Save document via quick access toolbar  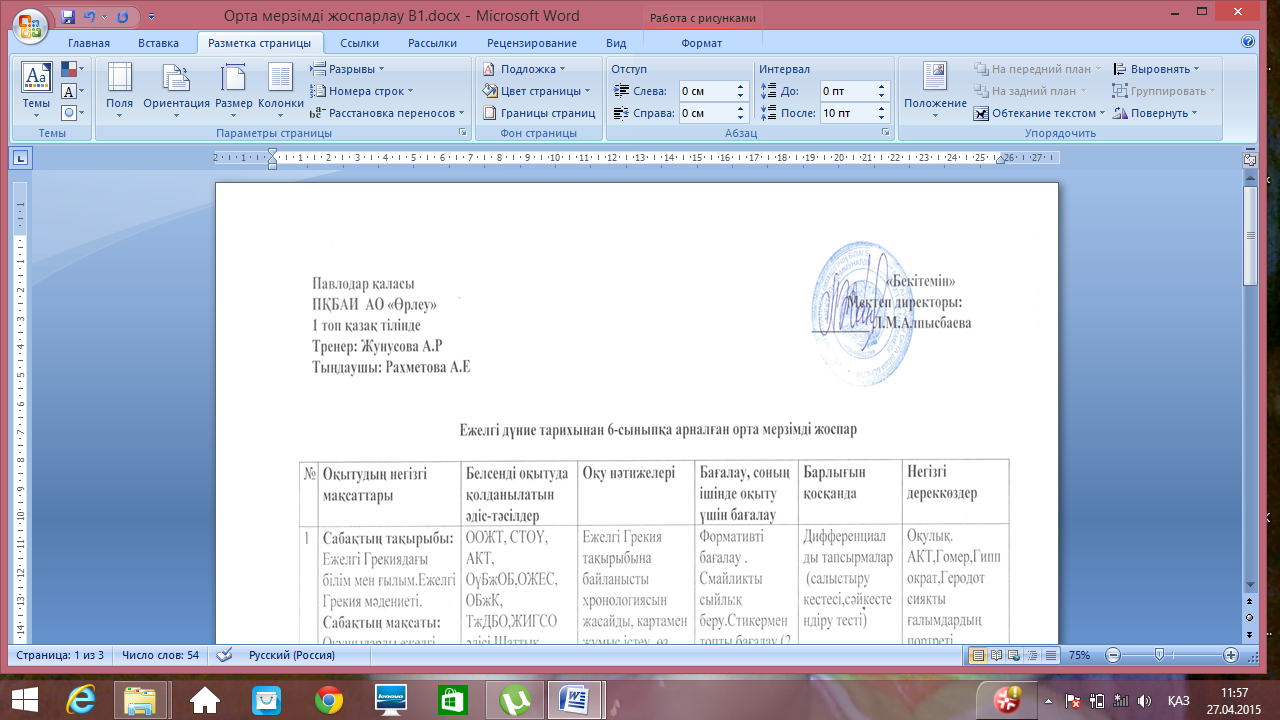(67, 17)
